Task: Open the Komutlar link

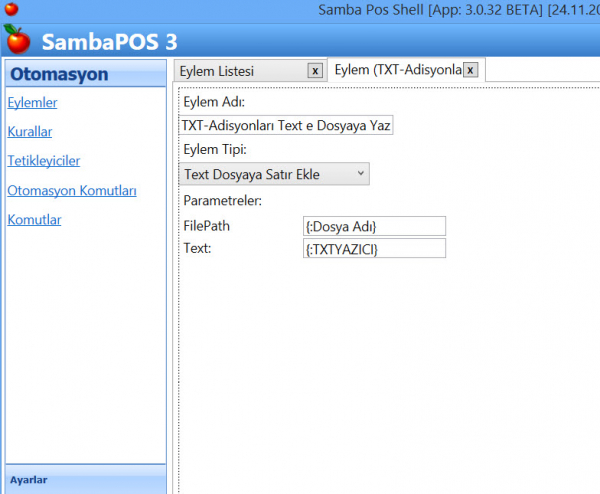Action: coord(34,219)
